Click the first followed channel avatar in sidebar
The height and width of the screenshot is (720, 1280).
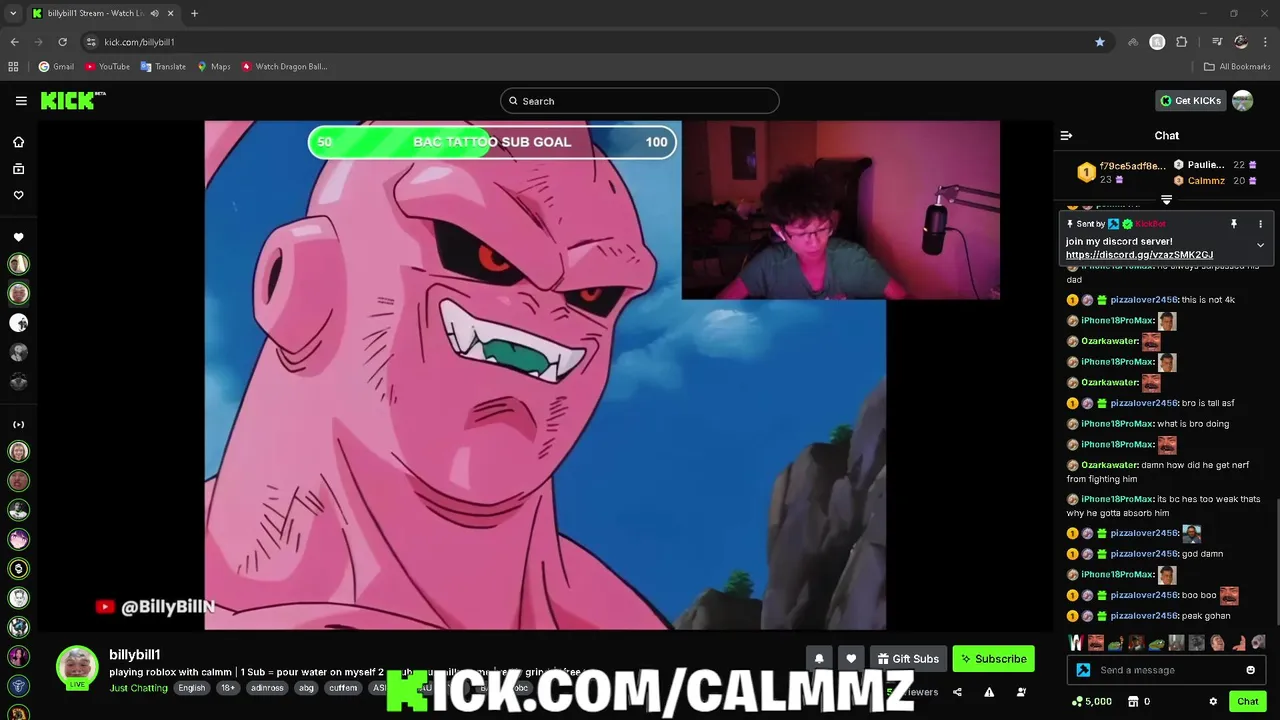pyautogui.click(x=18, y=264)
